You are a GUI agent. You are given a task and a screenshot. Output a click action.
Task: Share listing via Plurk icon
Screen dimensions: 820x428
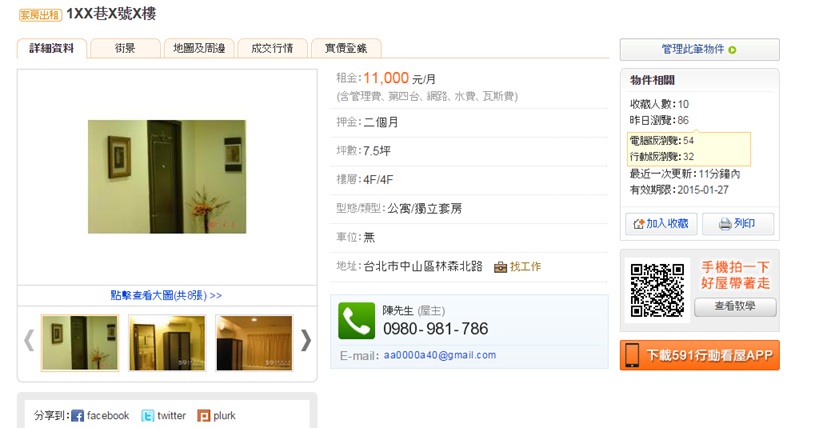203,416
